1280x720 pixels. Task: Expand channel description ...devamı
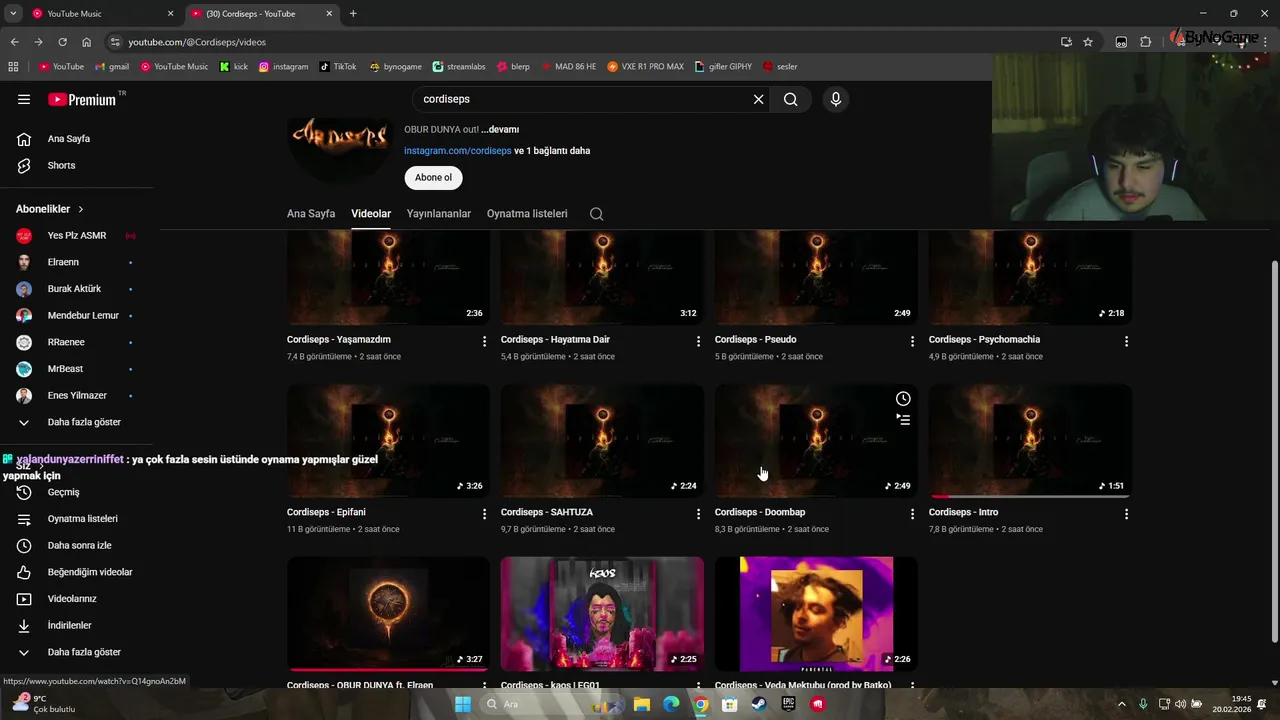pos(500,129)
